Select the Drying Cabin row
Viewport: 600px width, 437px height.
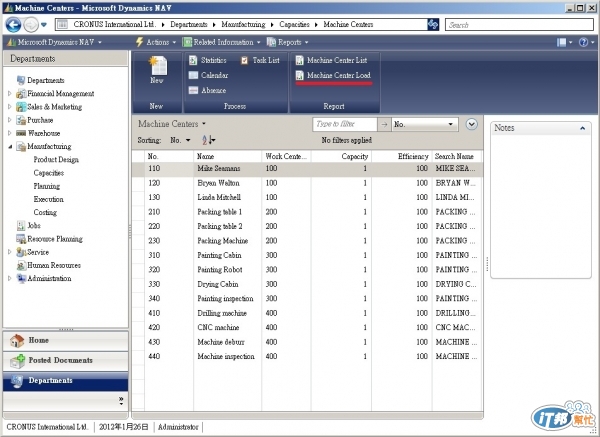[307, 284]
